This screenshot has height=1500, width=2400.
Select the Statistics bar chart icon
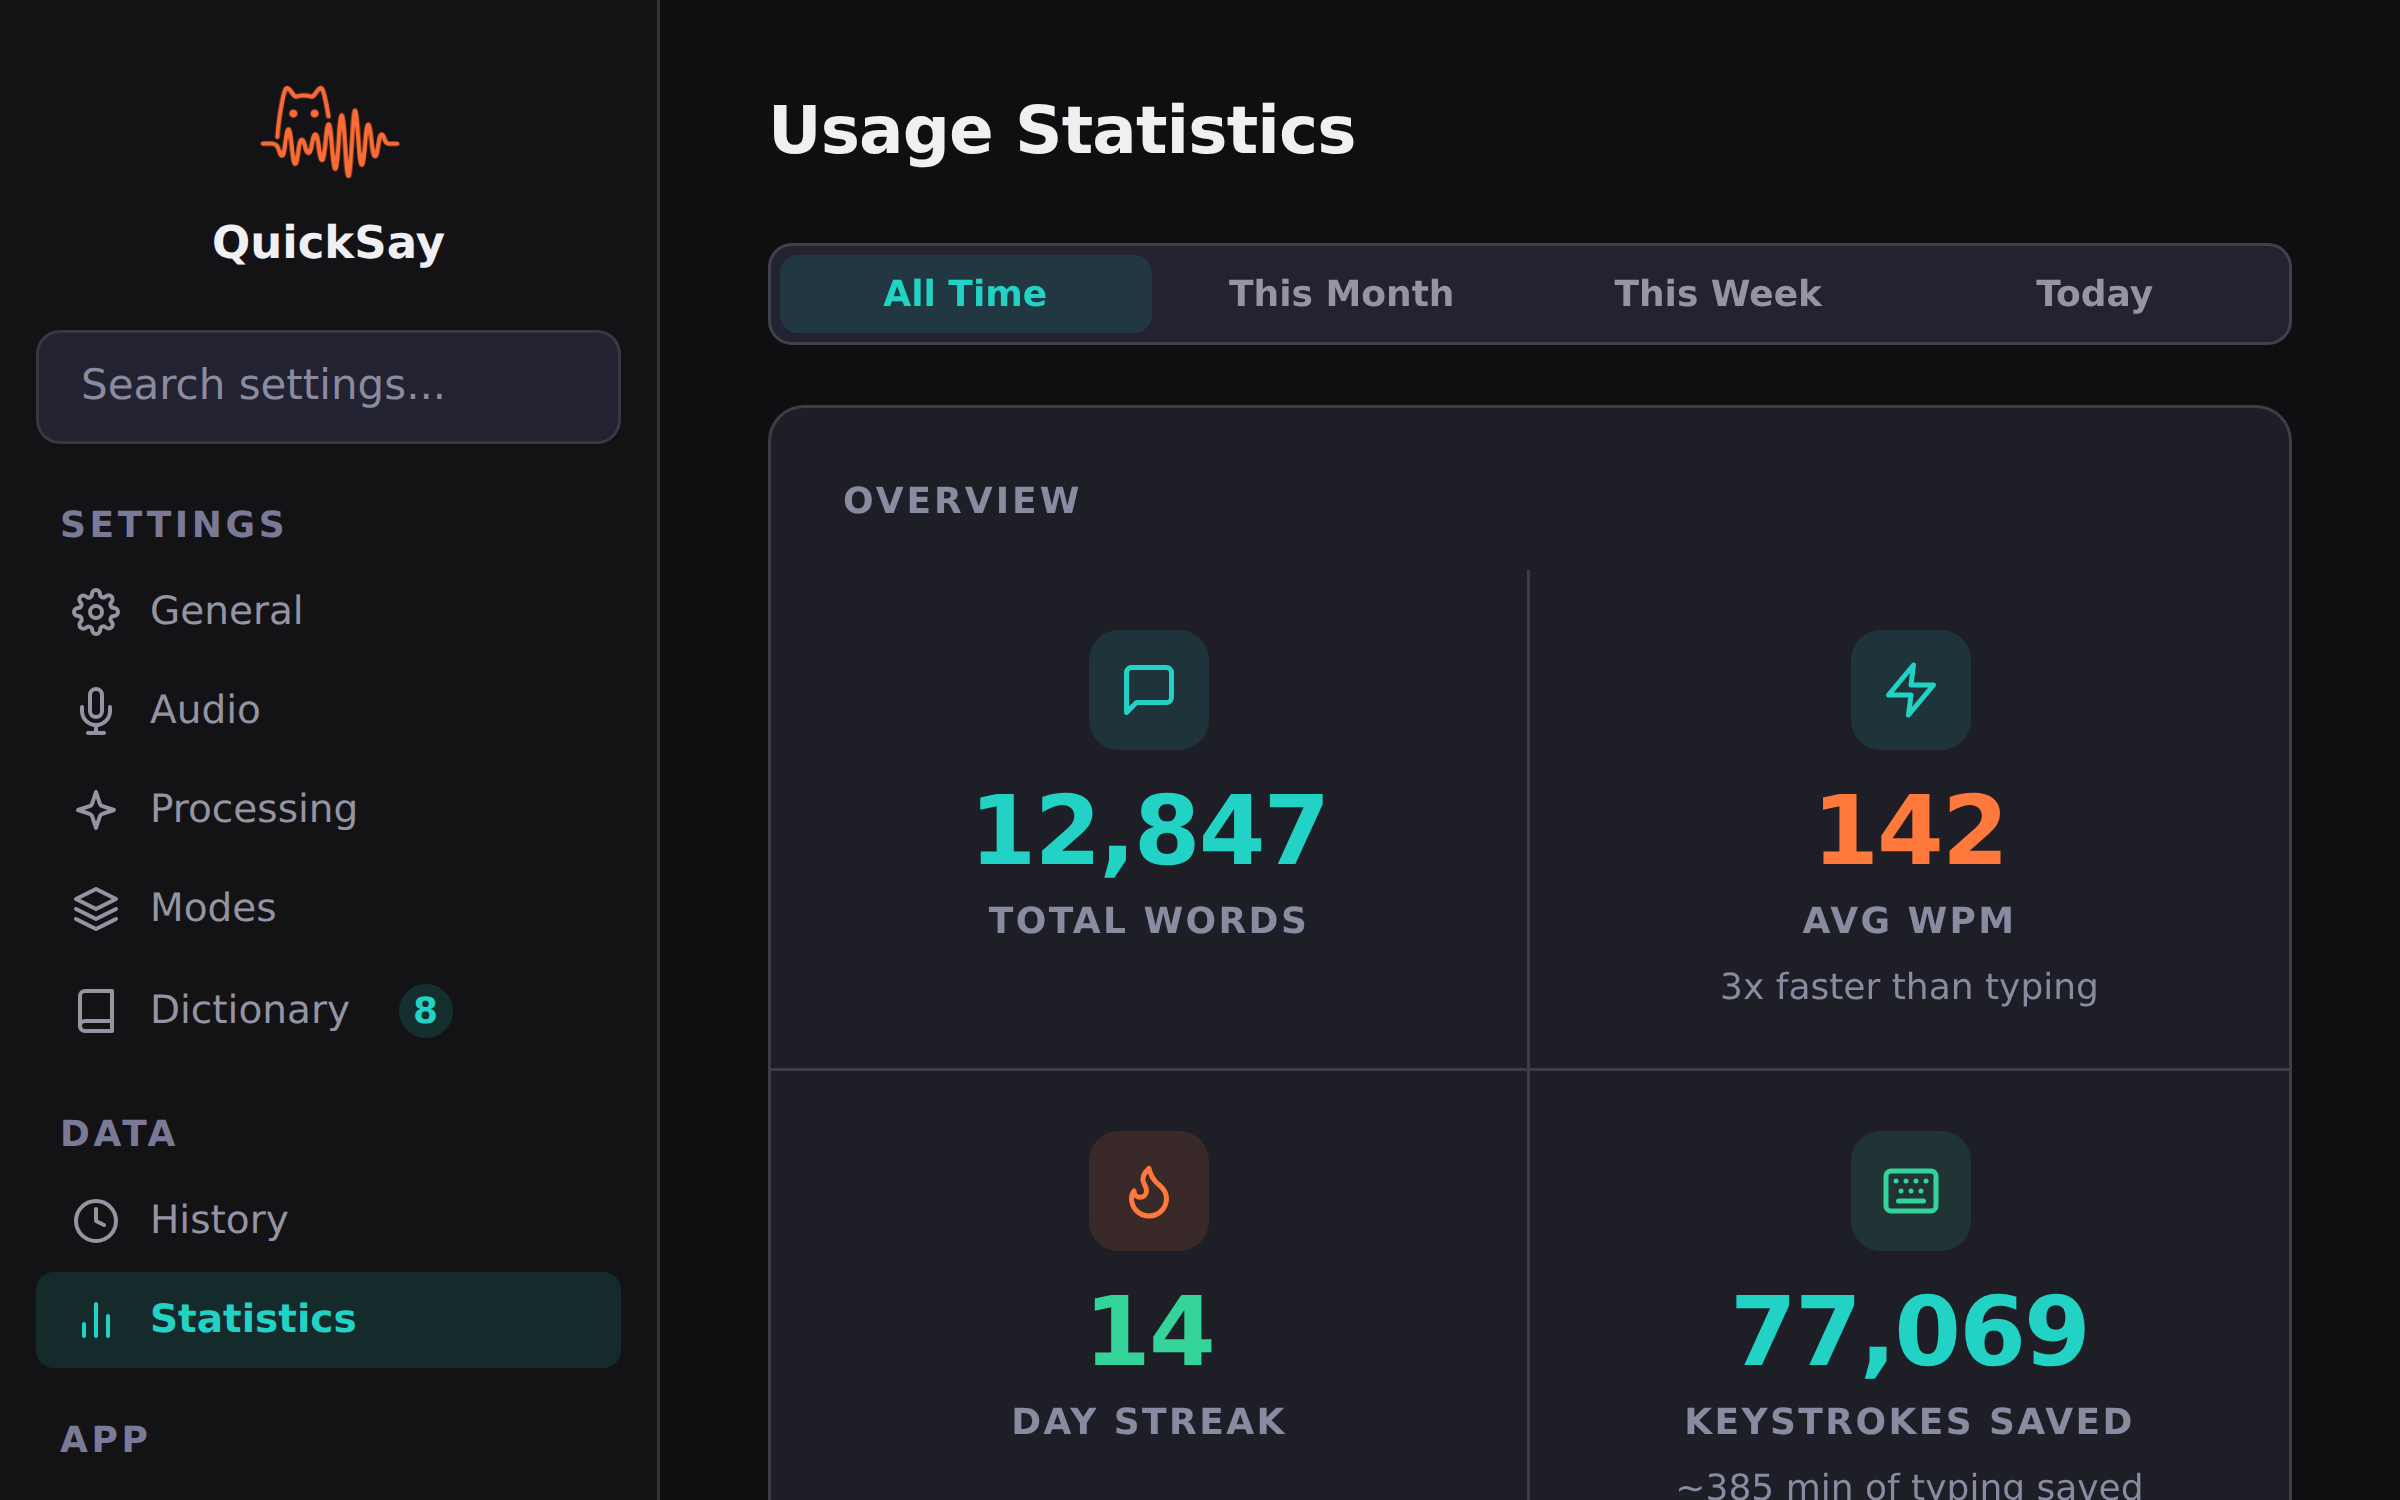97,1320
